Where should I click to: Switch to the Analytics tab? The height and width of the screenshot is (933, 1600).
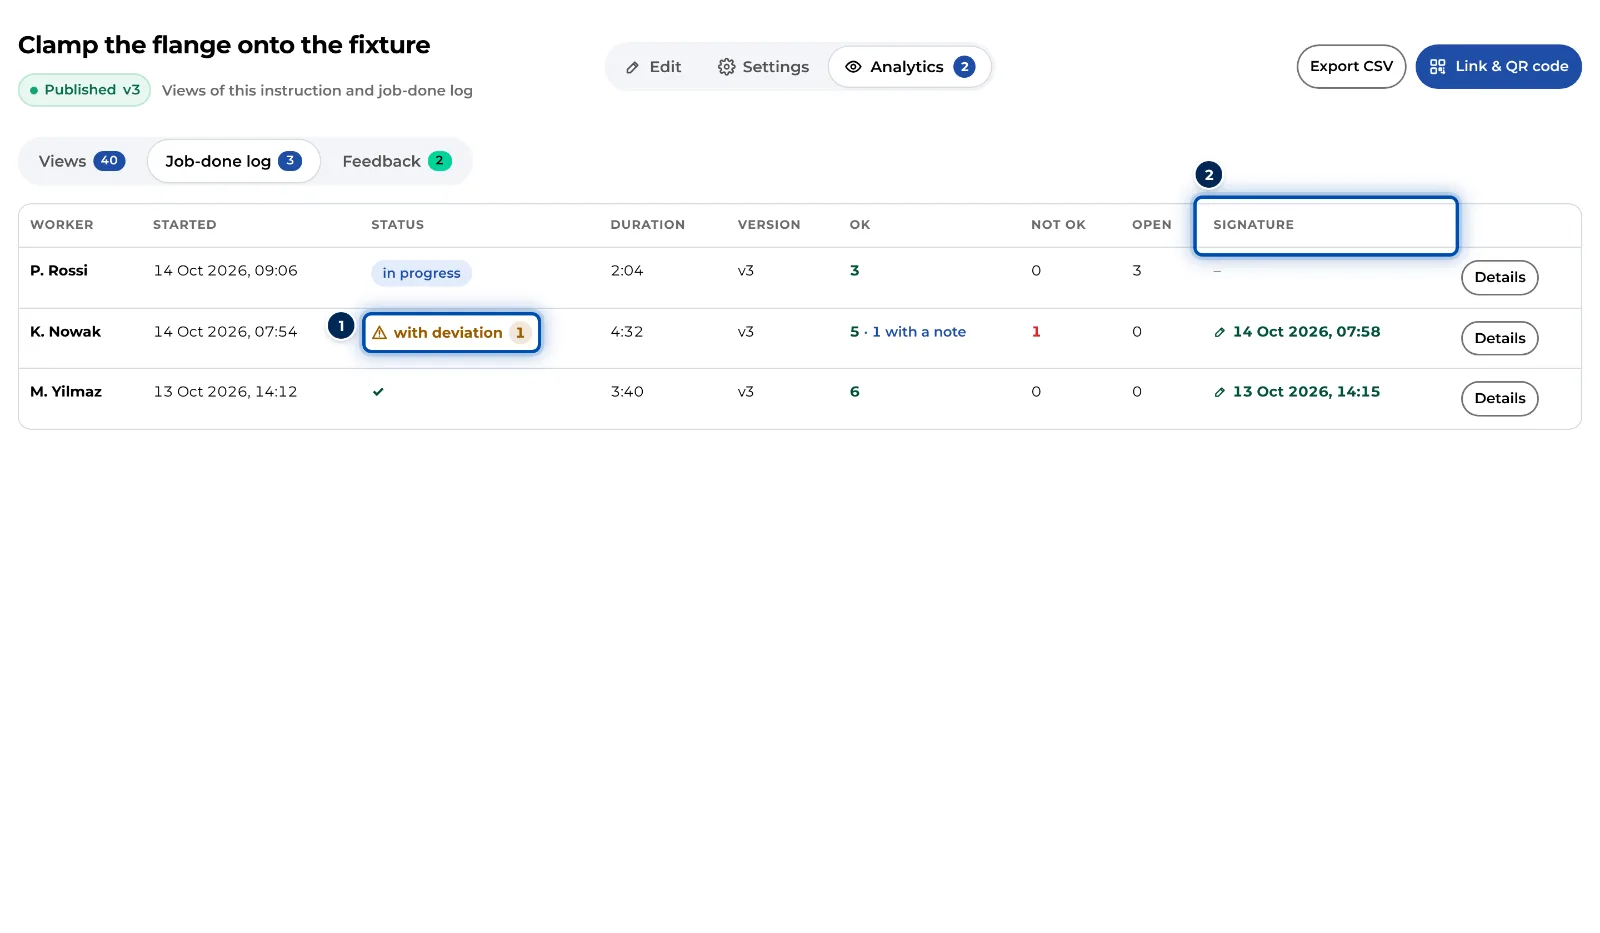click(909, 67)
